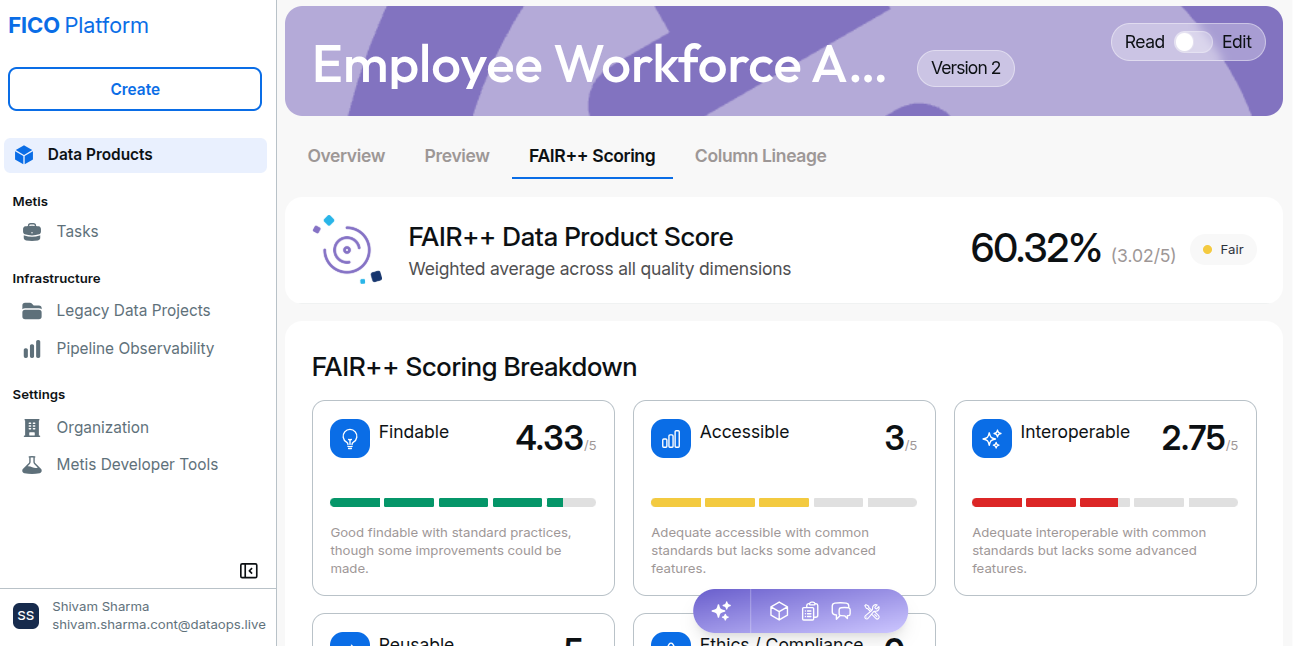Viewport: 1293px width, 646px height.
Task: Select the FAIR++ Scoring tab
Action: click(x=592, y=156)
